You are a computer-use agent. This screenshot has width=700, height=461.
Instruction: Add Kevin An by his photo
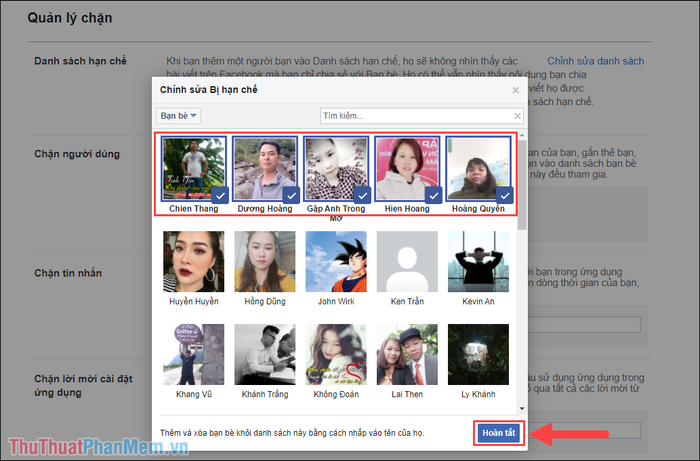click(x=478, y=262)
